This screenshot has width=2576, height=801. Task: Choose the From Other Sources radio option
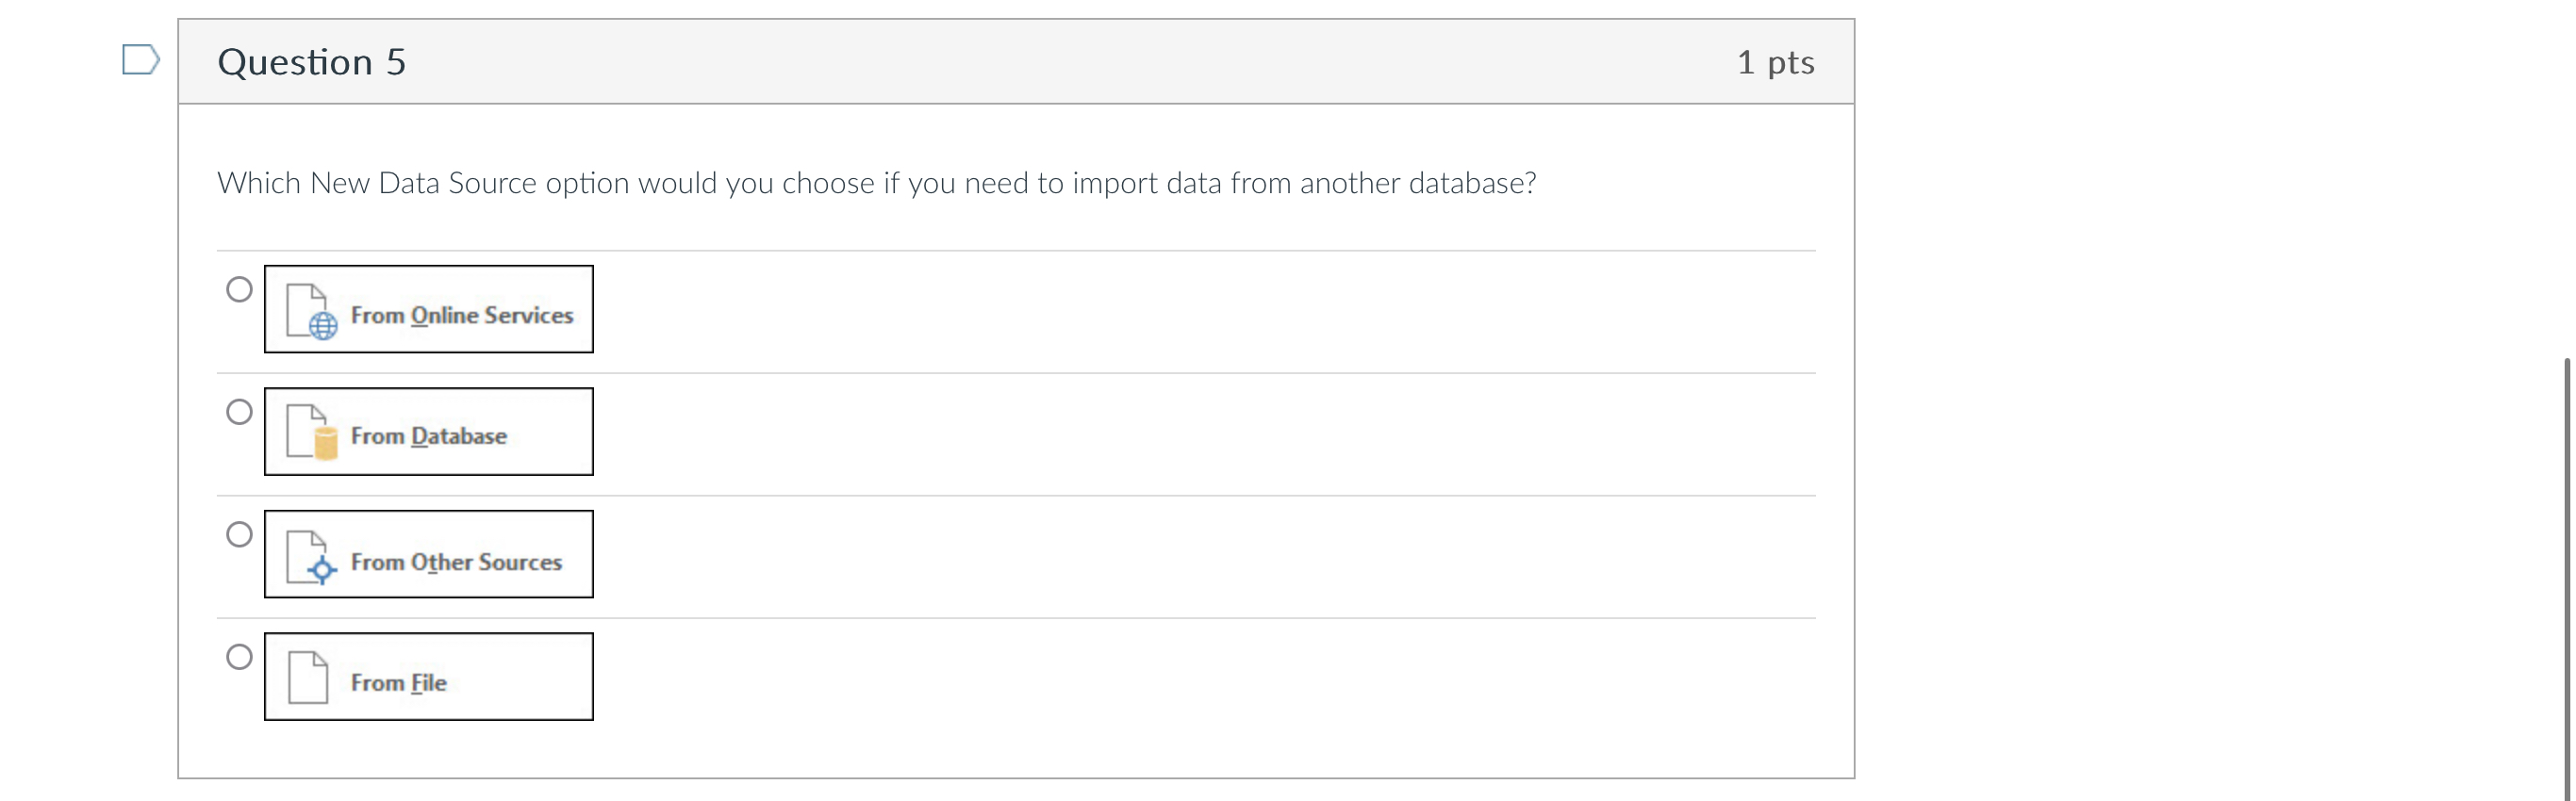(239, 535)
